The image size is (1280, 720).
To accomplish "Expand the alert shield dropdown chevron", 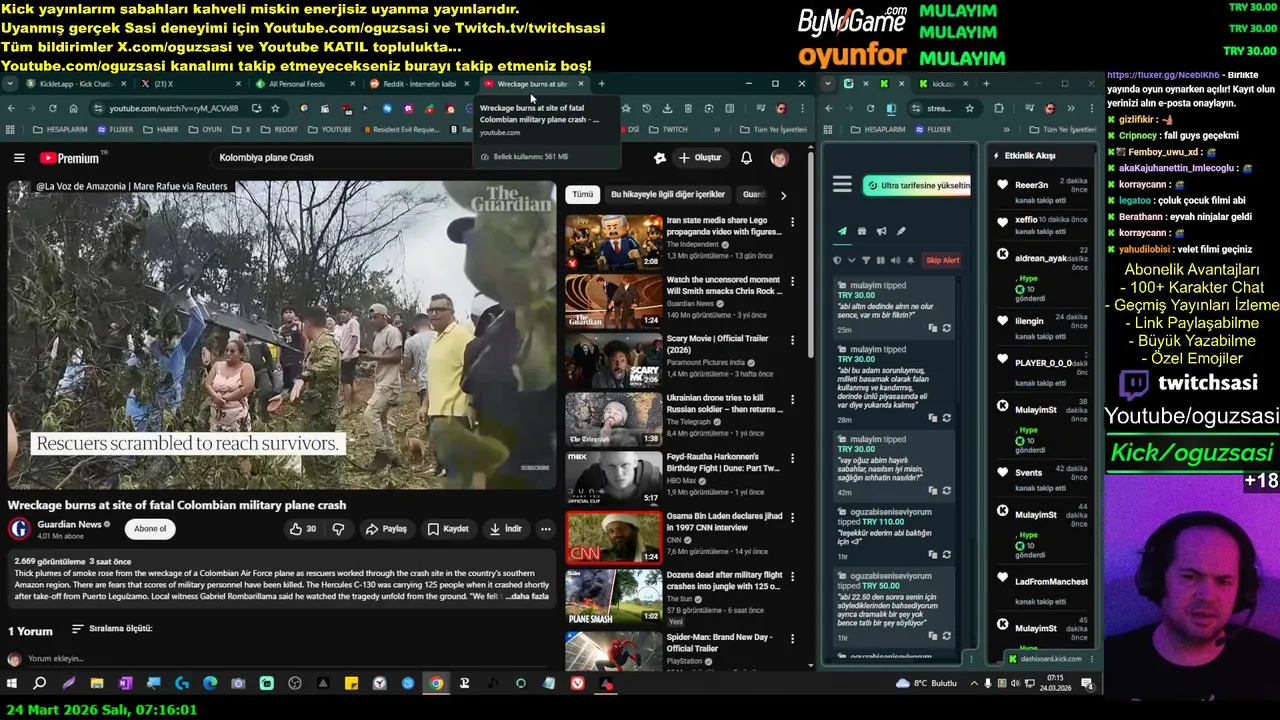I will click(850, 260).
